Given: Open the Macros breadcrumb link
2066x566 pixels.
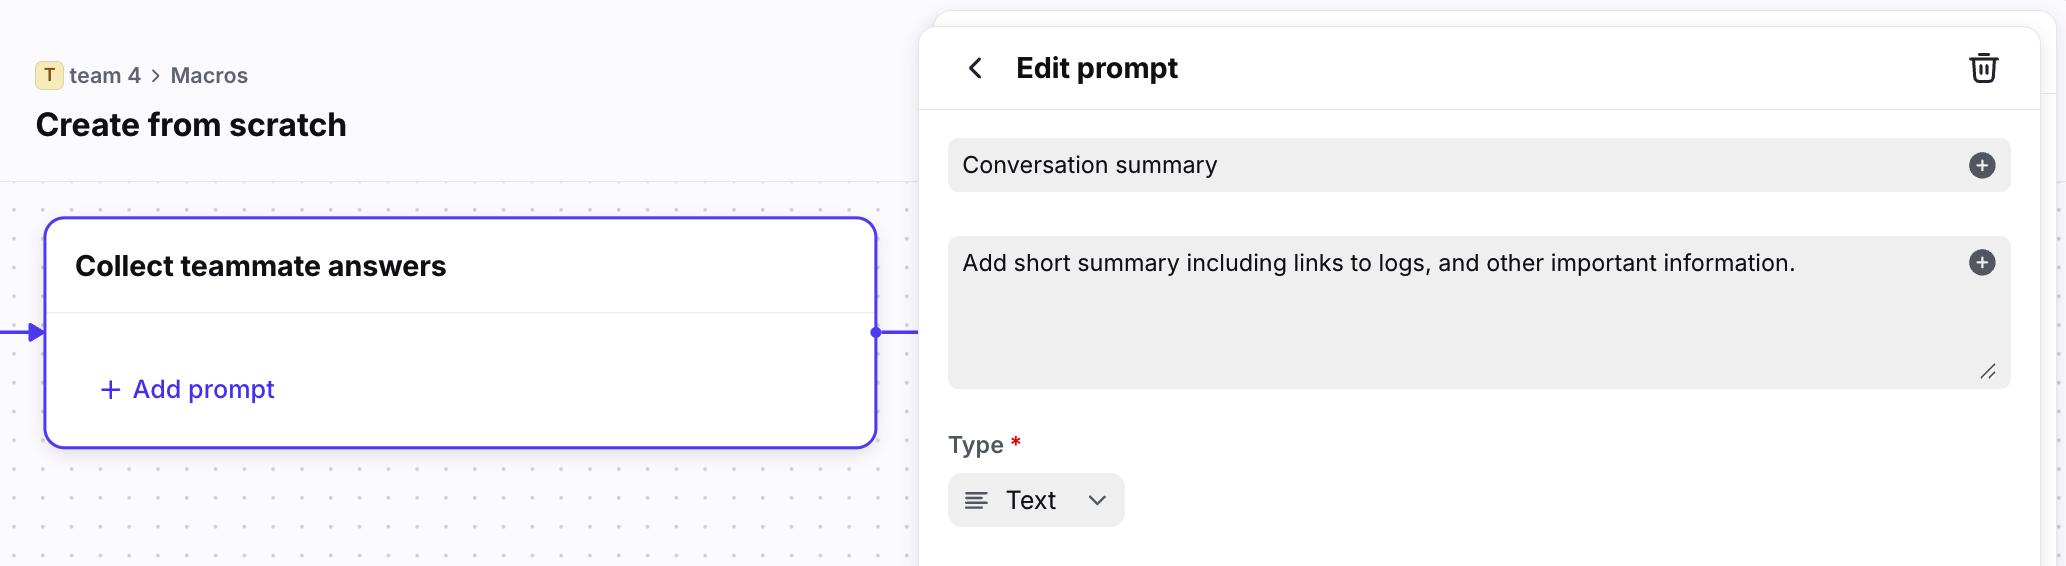Looking at the screenshot, I should (209, 76).
